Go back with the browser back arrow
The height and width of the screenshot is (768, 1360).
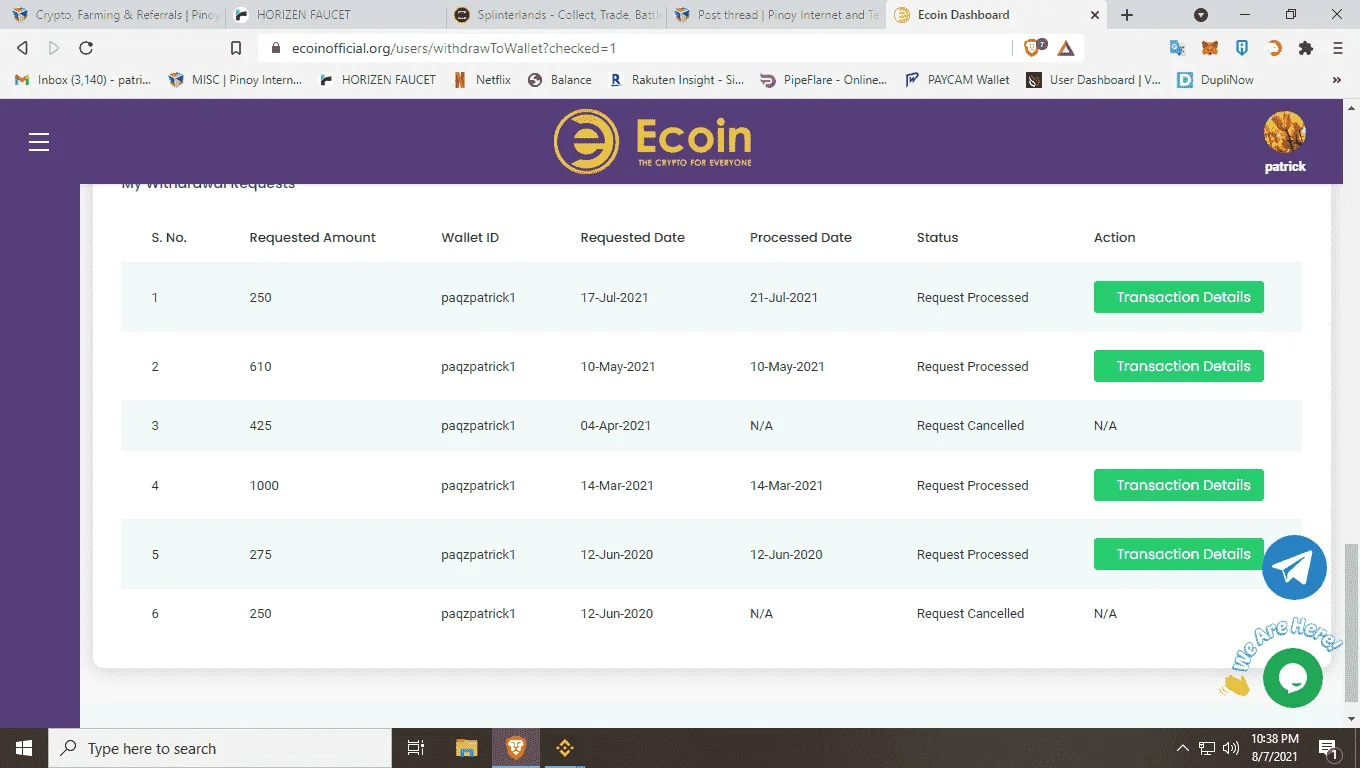[22, 48]
